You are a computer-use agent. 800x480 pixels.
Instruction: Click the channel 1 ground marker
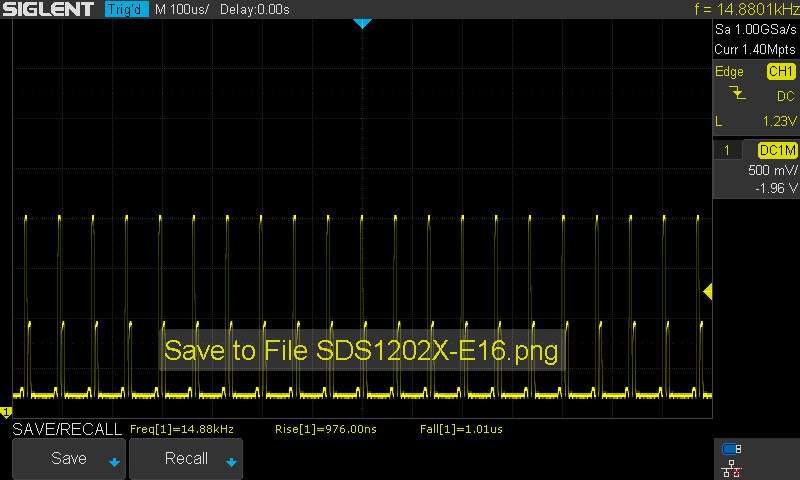click(x=6, y=412)
